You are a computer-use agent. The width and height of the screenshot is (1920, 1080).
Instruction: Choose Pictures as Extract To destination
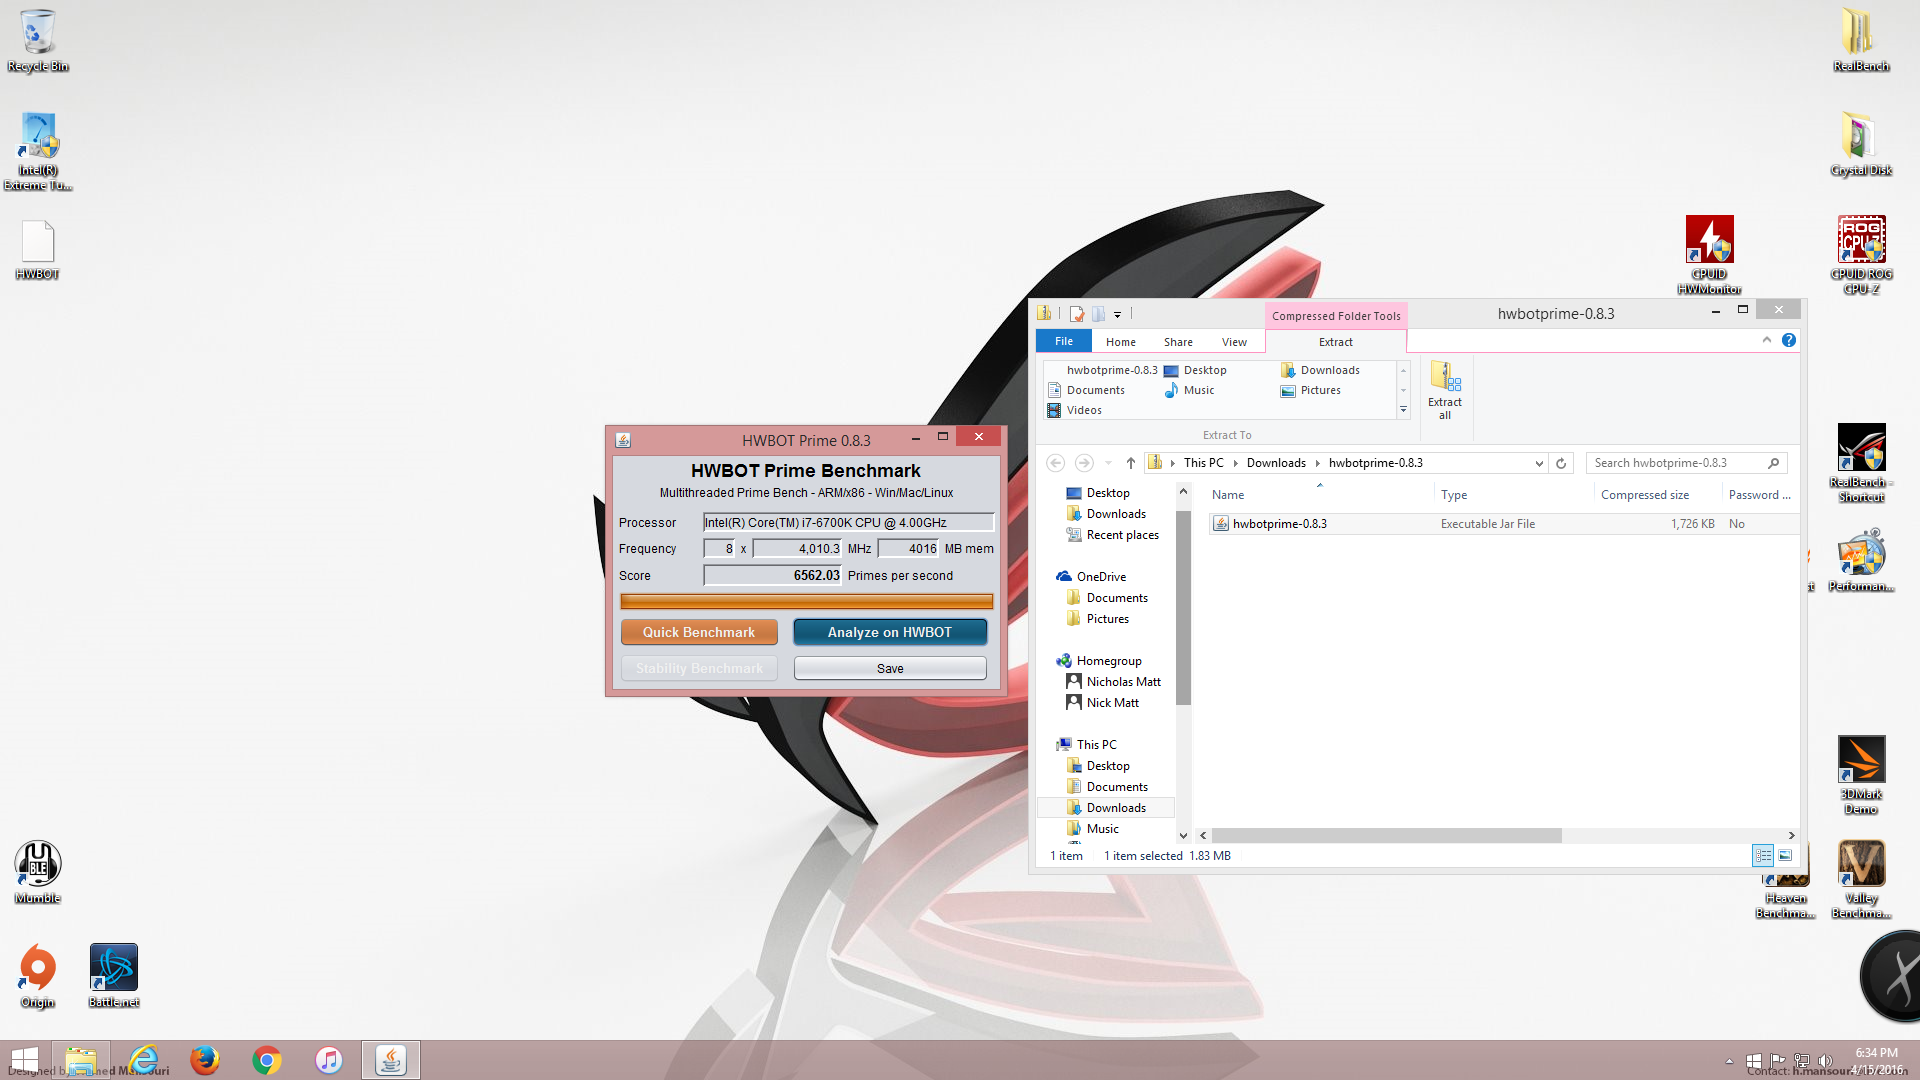(1310, 390)
